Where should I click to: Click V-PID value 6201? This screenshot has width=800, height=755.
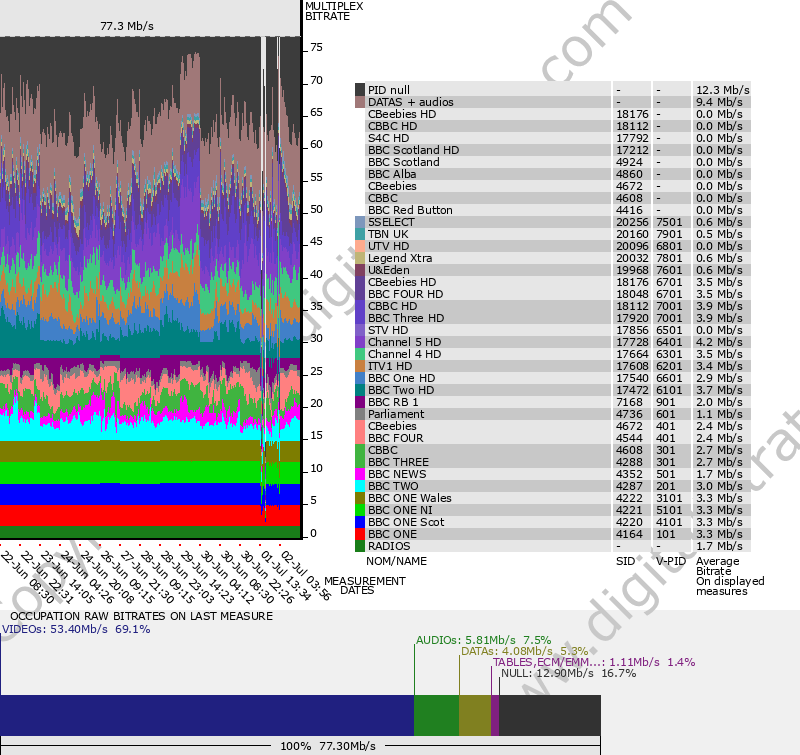click(669, 366)
